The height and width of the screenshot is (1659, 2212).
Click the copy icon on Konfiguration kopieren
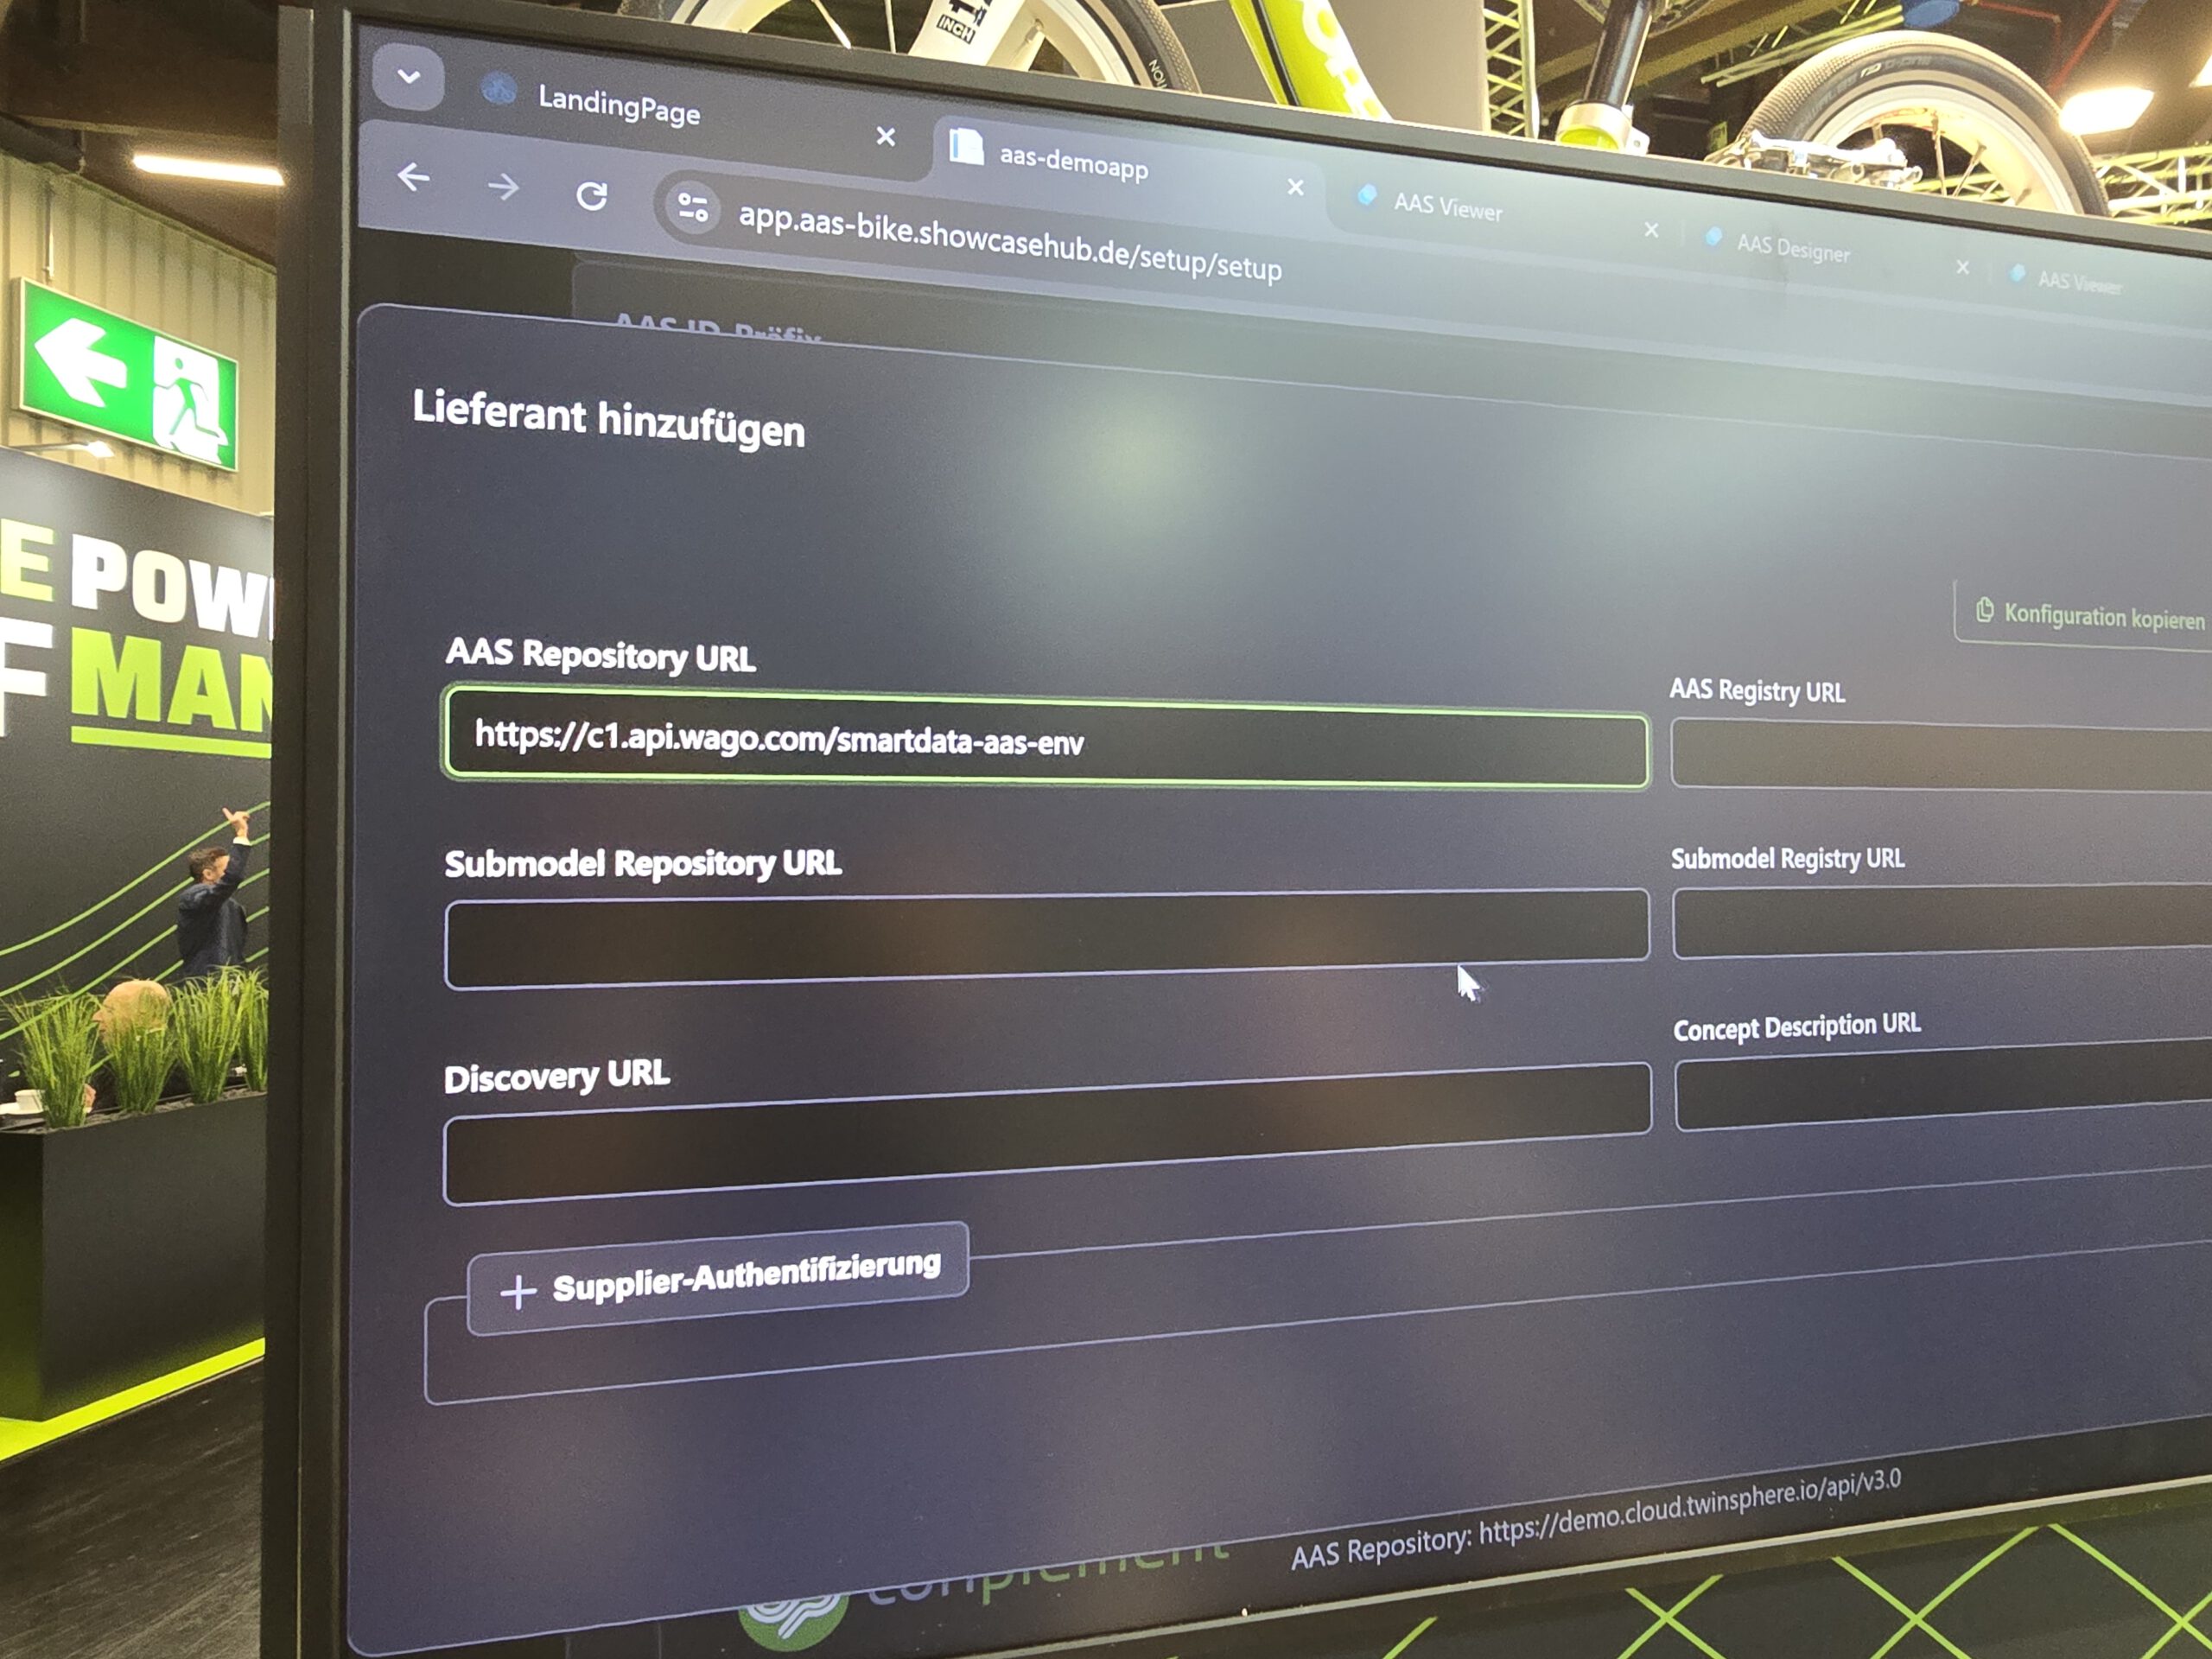click(1984, 610)
